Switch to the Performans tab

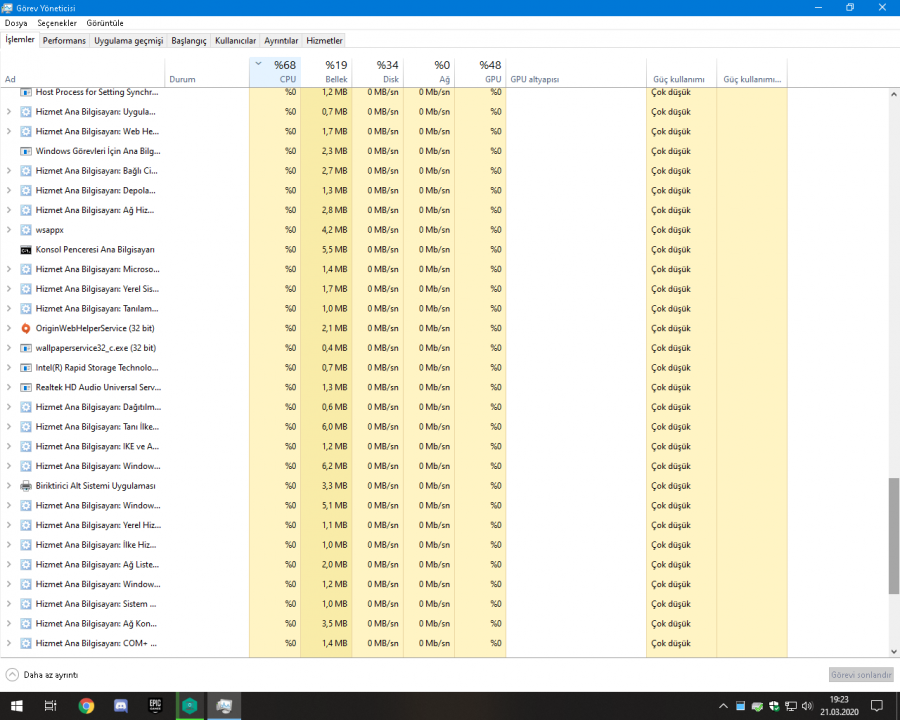click(64, 41)
